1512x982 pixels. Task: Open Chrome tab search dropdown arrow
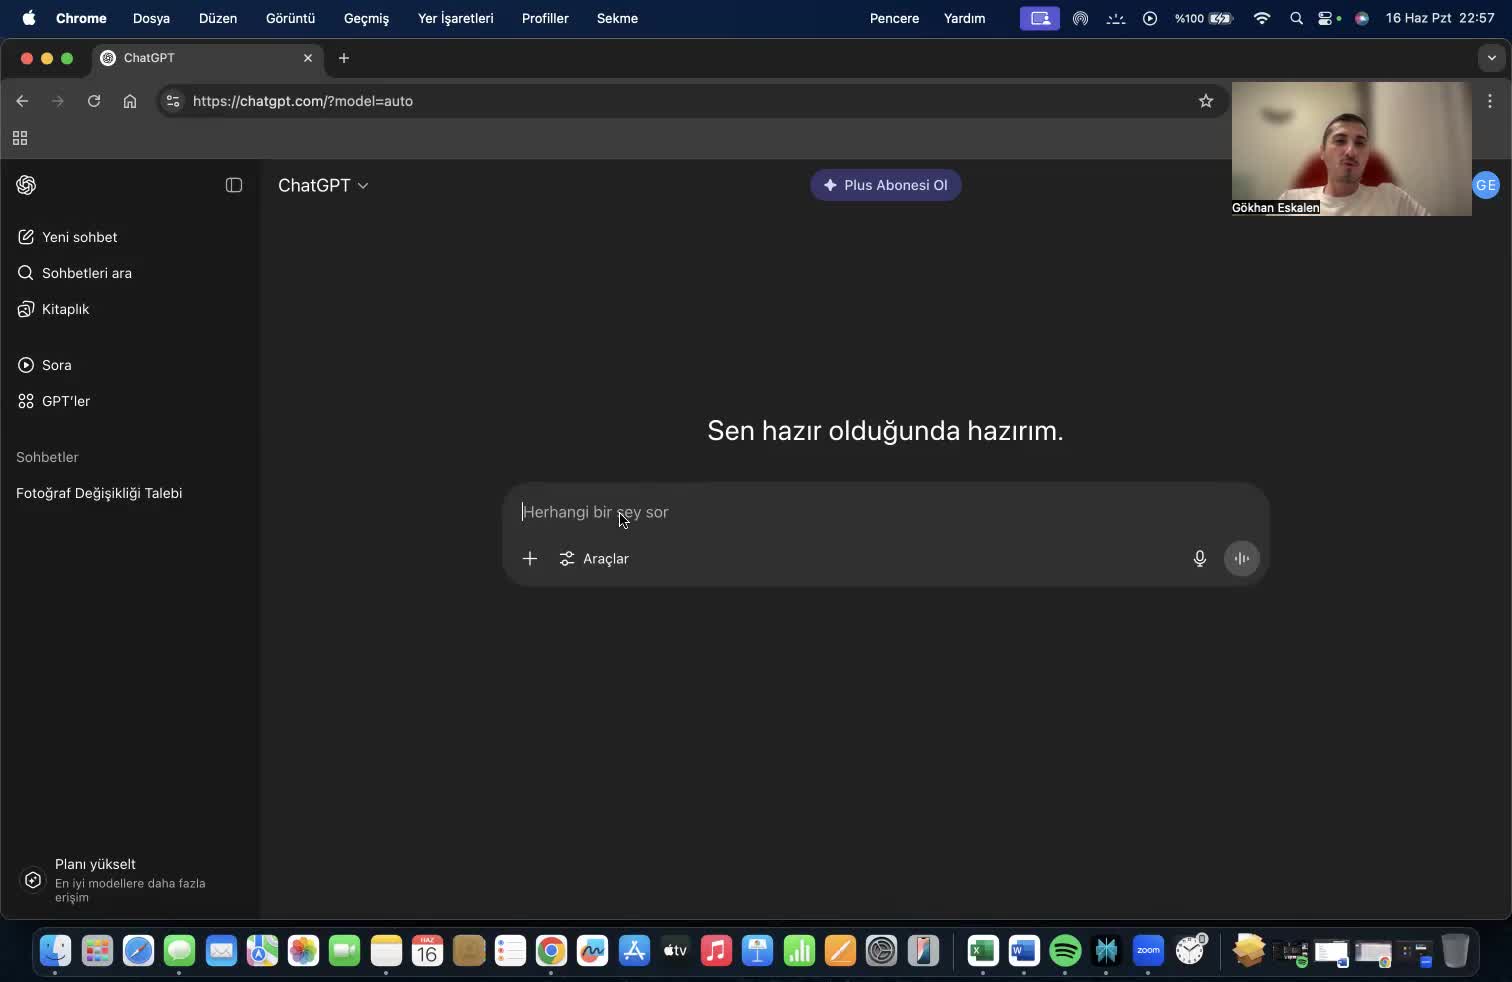pos(1491,58)
